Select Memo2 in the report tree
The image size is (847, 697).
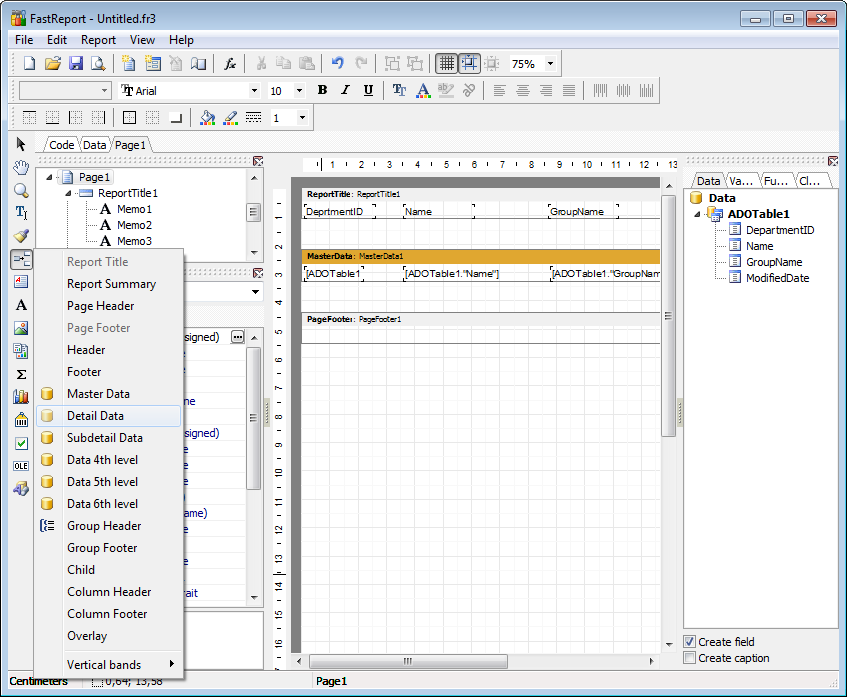coord(135,225)
